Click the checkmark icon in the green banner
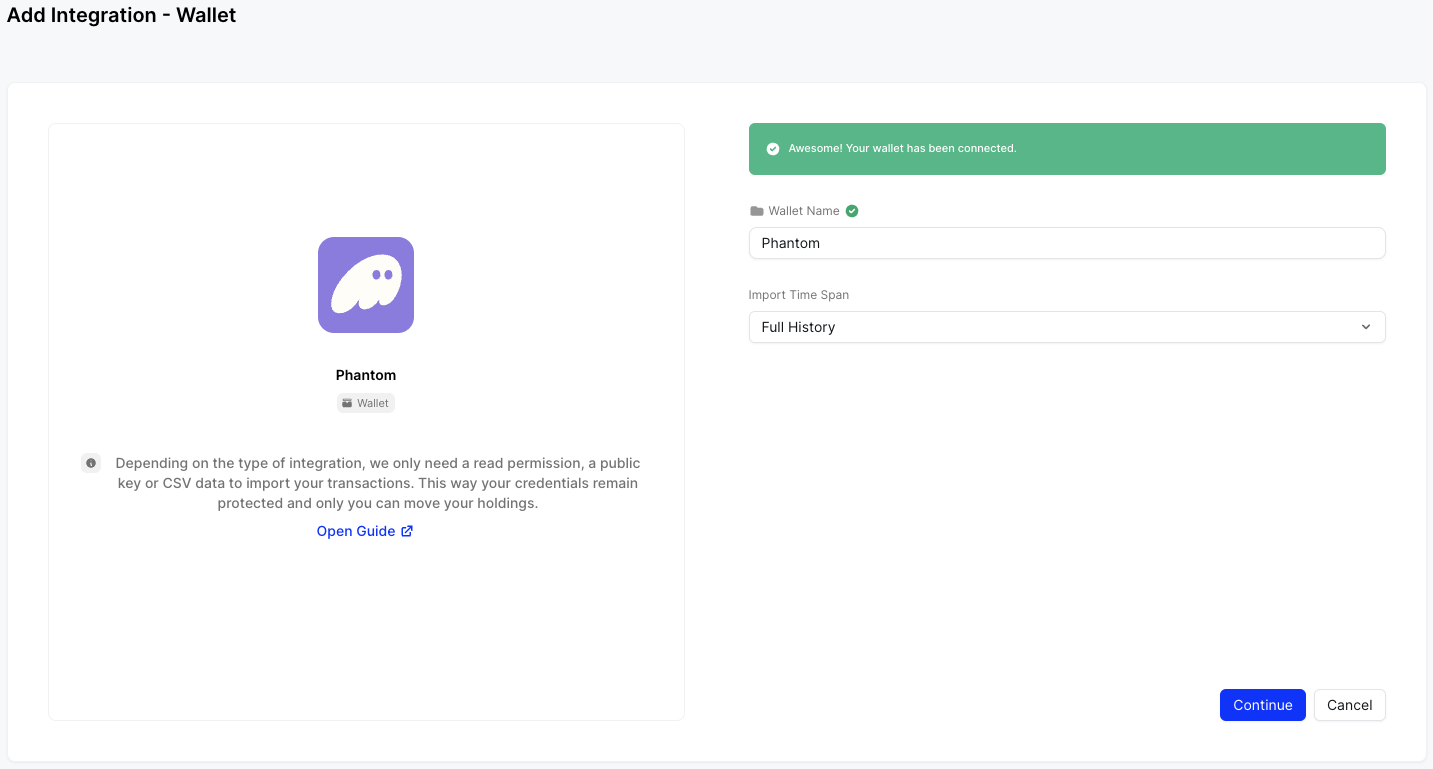Image resolution: width=1433 pixels, height=769 pixels. pos(773,149)
